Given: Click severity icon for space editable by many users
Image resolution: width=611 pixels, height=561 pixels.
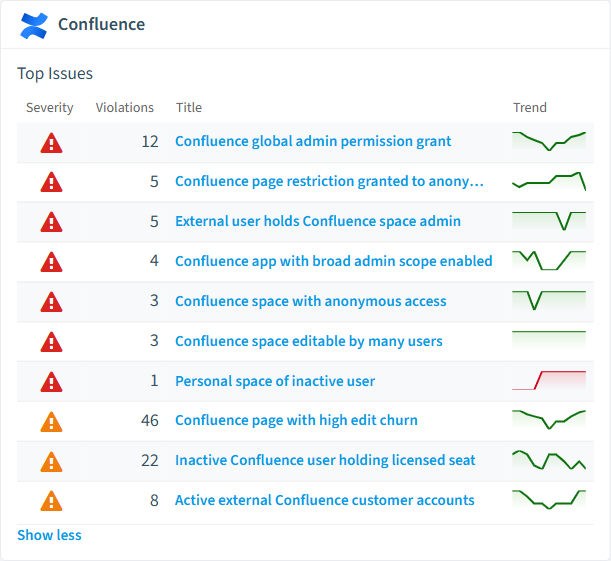Looking at the screenshot, I should point(51,342).
